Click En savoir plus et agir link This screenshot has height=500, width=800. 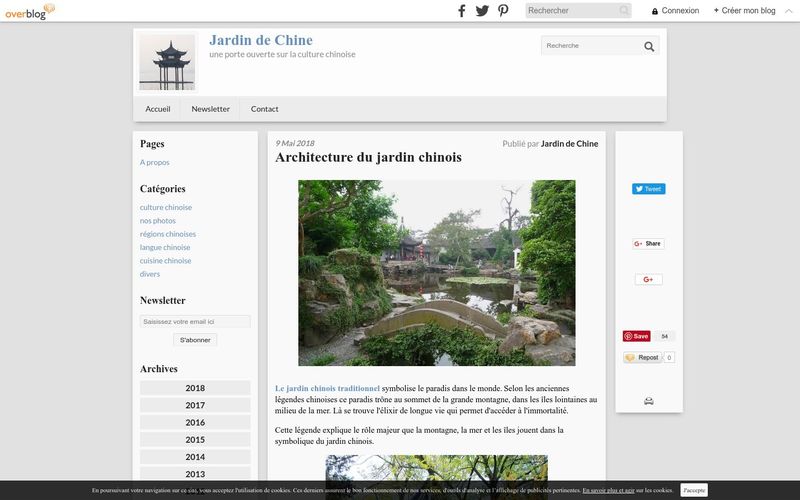coord(608,490)
